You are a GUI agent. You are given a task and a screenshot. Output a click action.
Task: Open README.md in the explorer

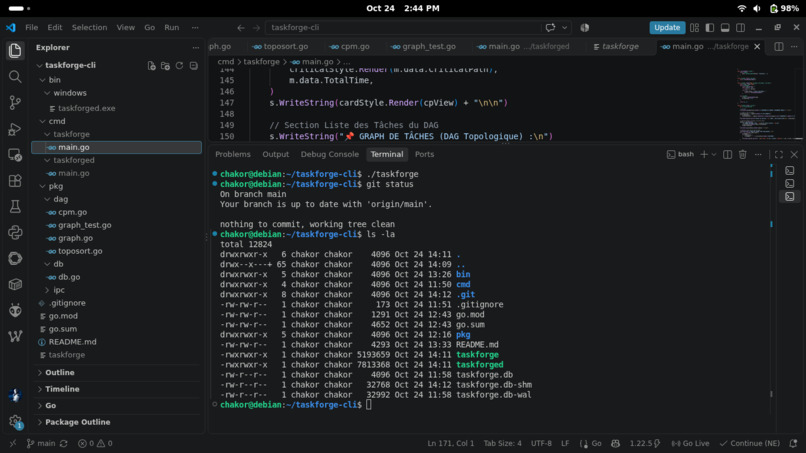click(72, 342)
